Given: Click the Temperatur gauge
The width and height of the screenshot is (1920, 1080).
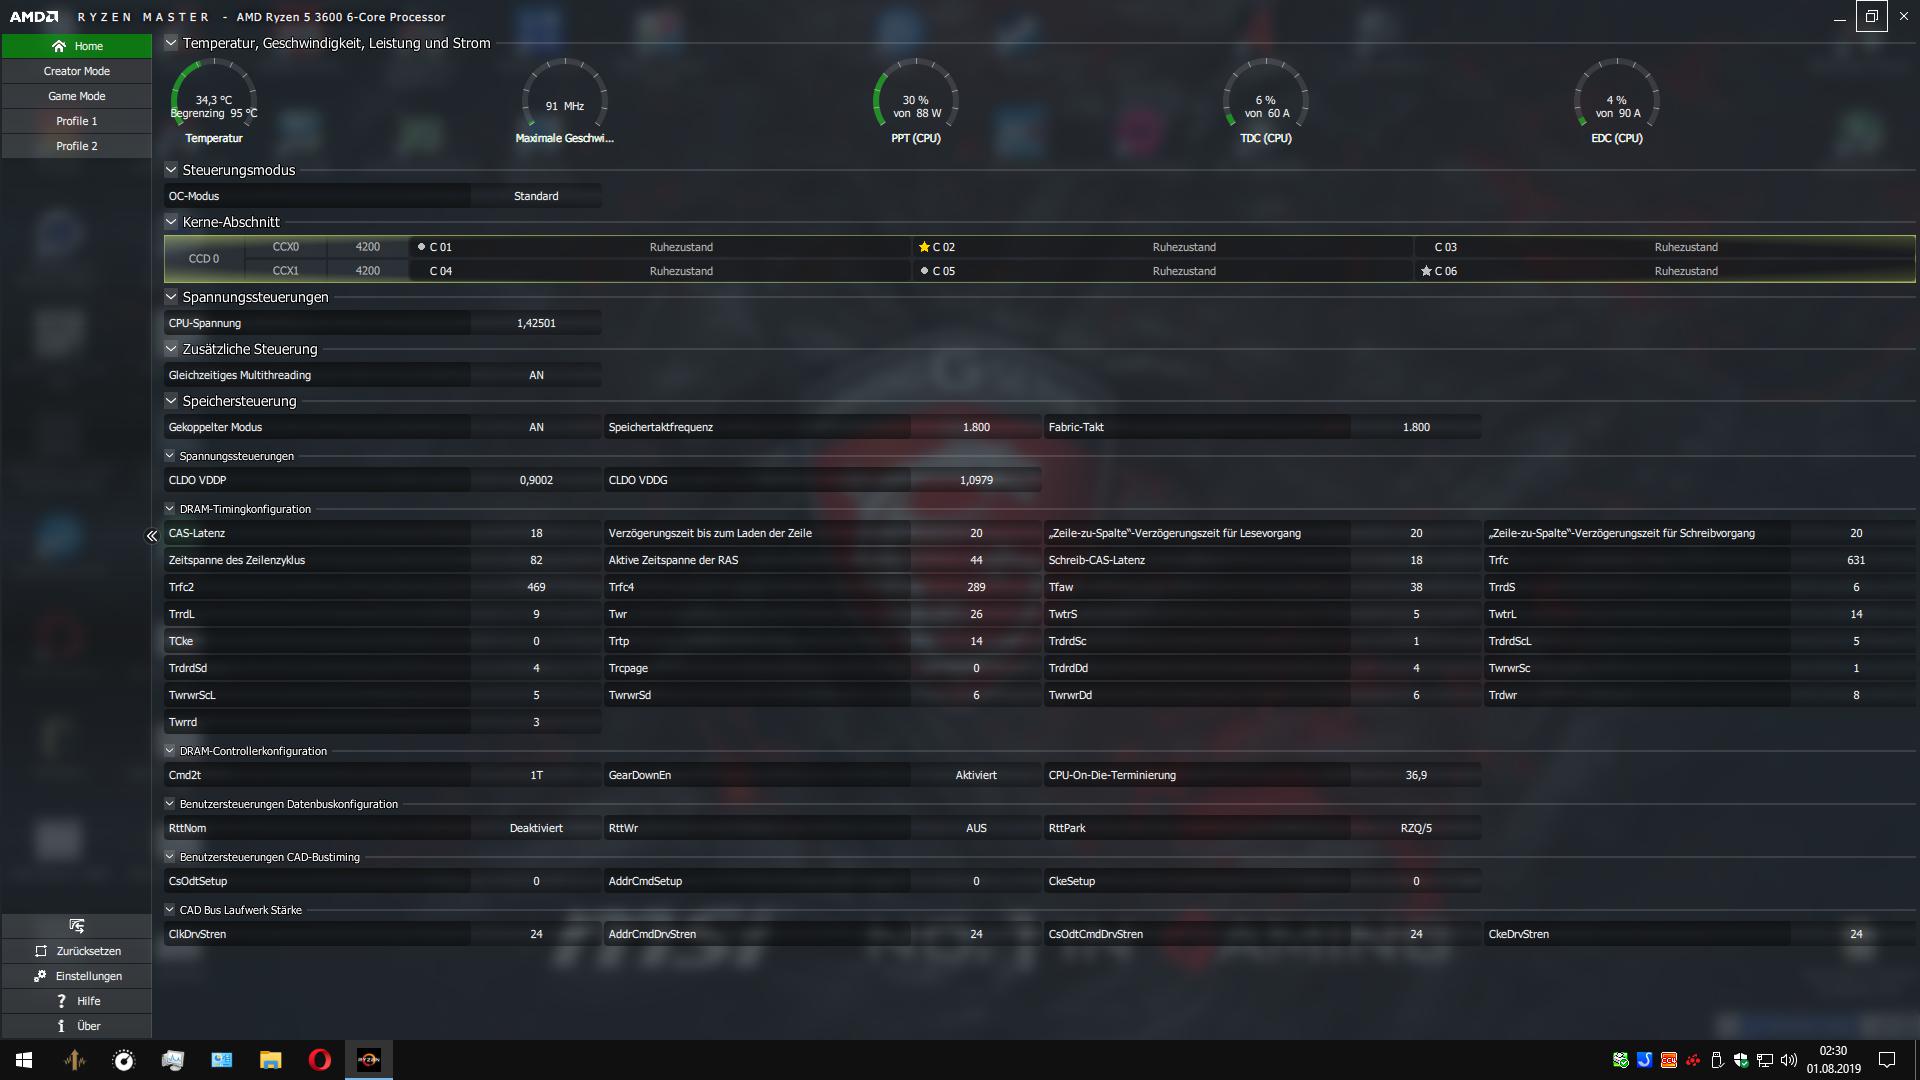Looking at the screenshot, I should [x=214, y=102].
